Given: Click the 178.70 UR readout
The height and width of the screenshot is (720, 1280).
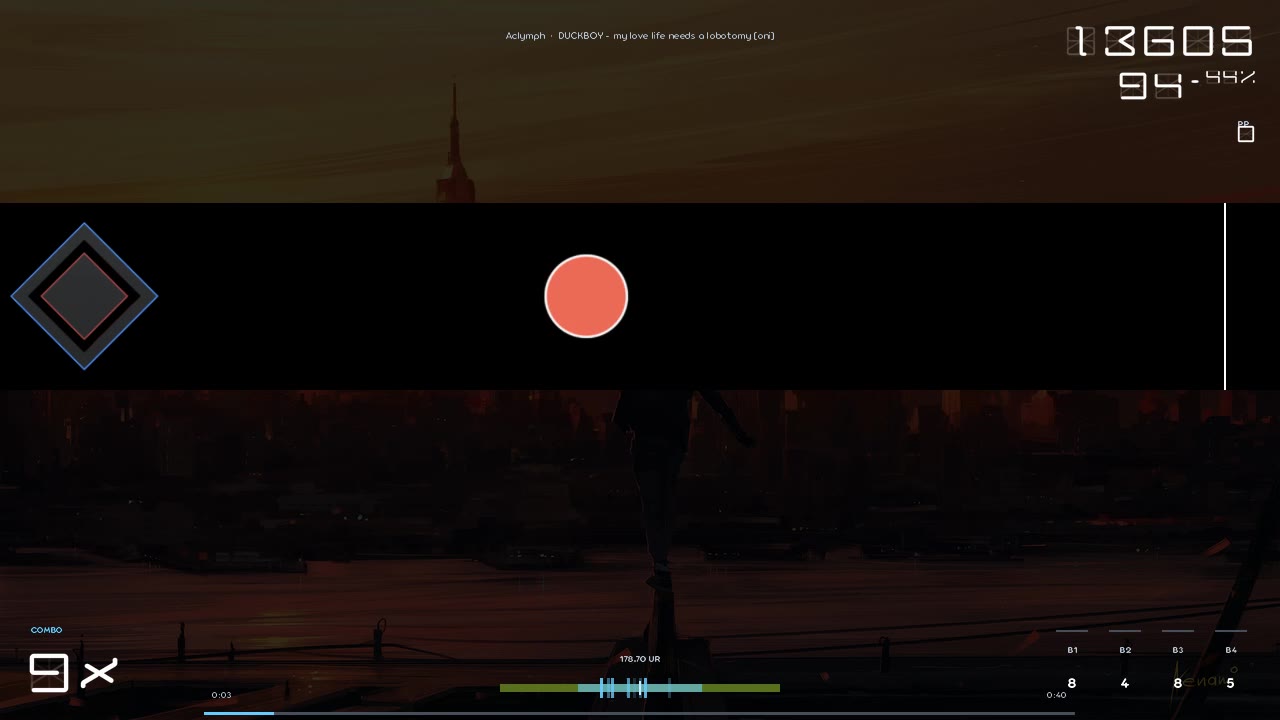Looking at the screenshot, I should click(x=640, y=659).
